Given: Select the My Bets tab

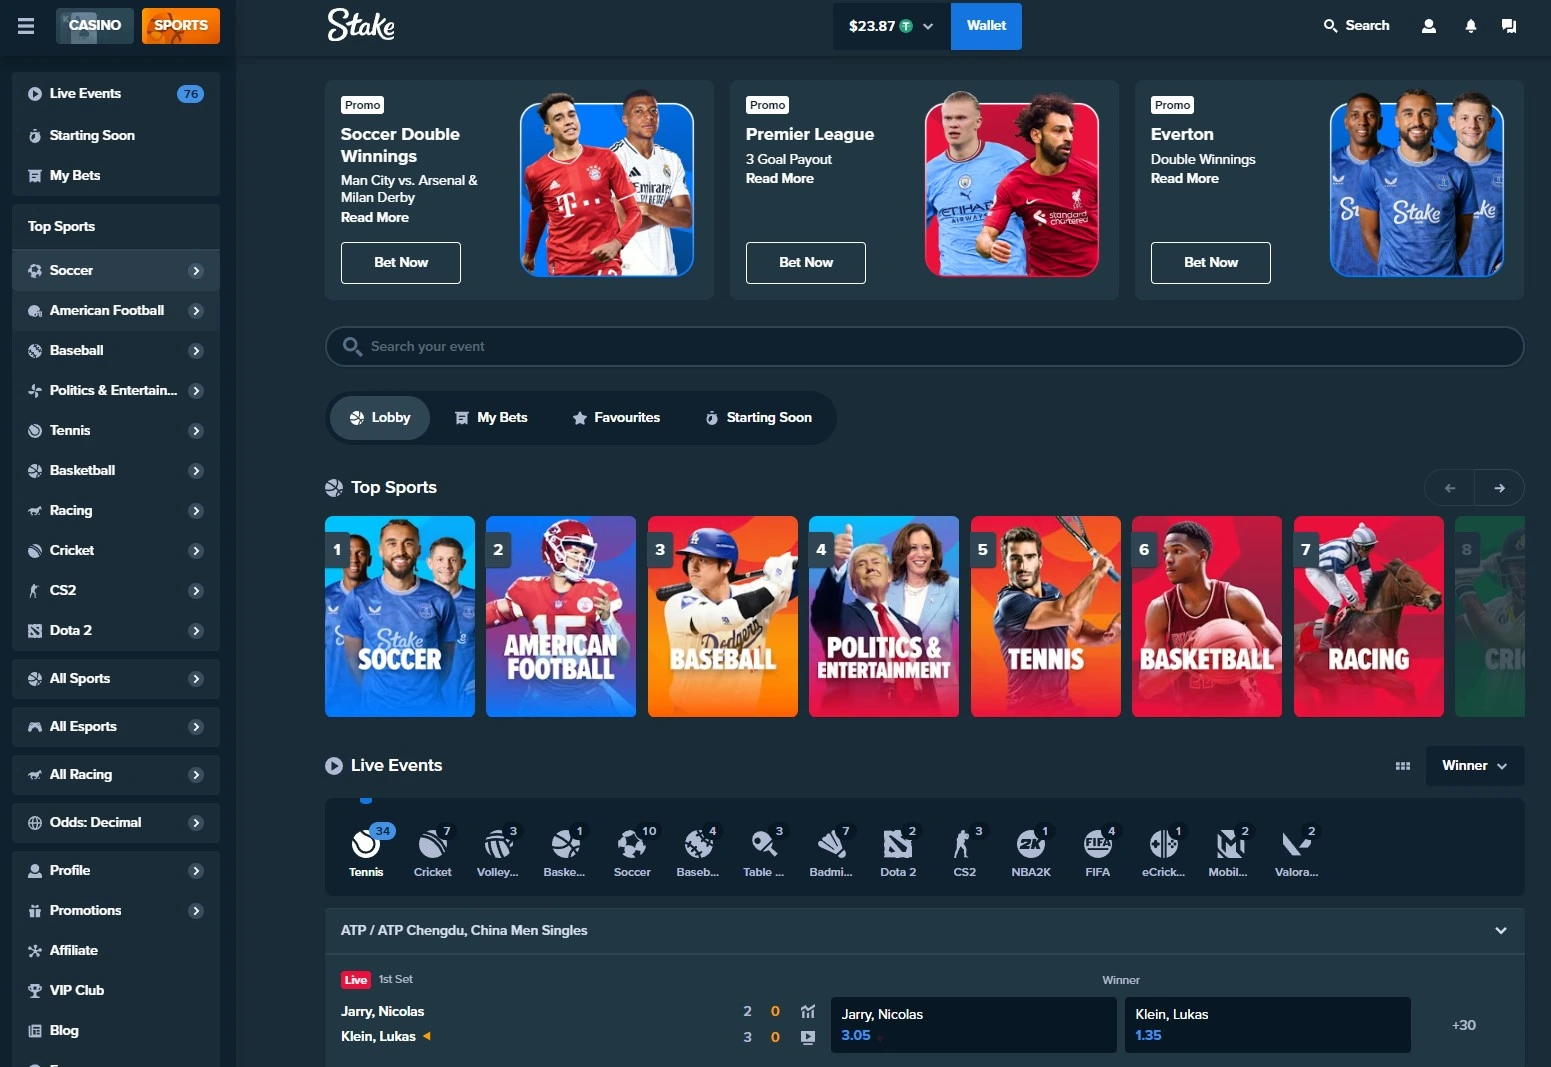Looking at the screenshot, I should [x=491, y=418].
